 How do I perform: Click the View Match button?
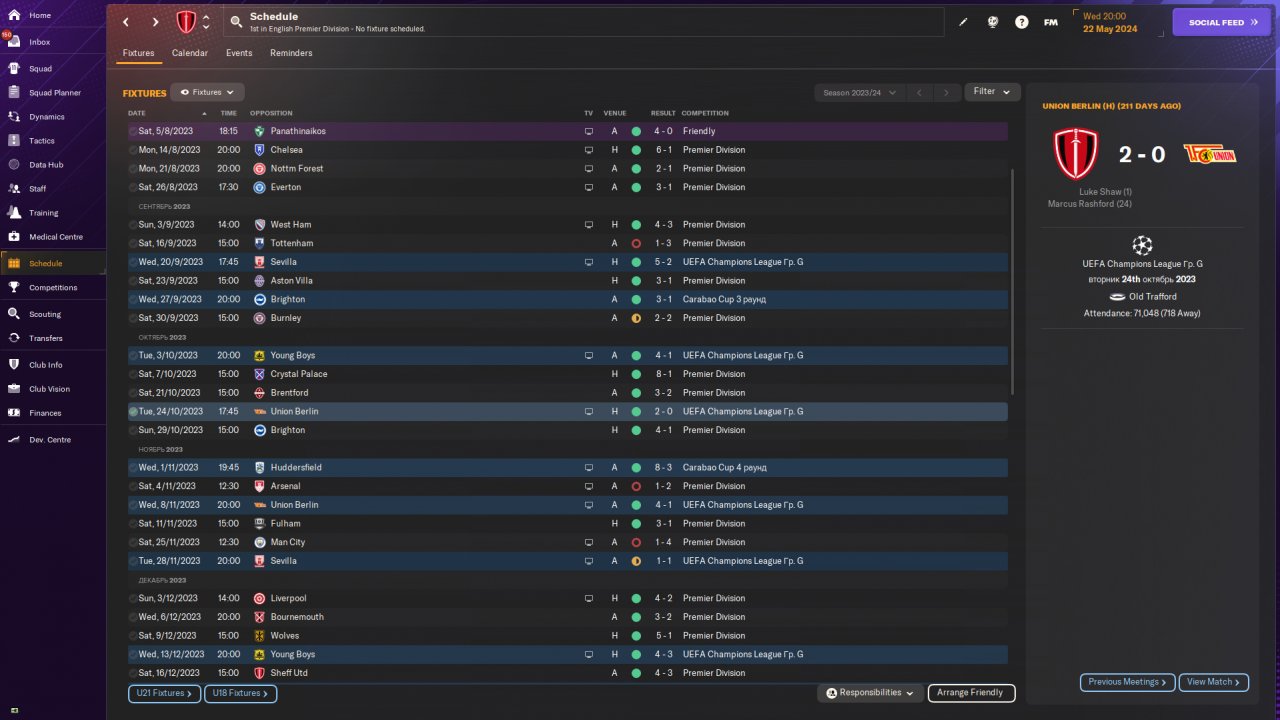[1214, 682]
